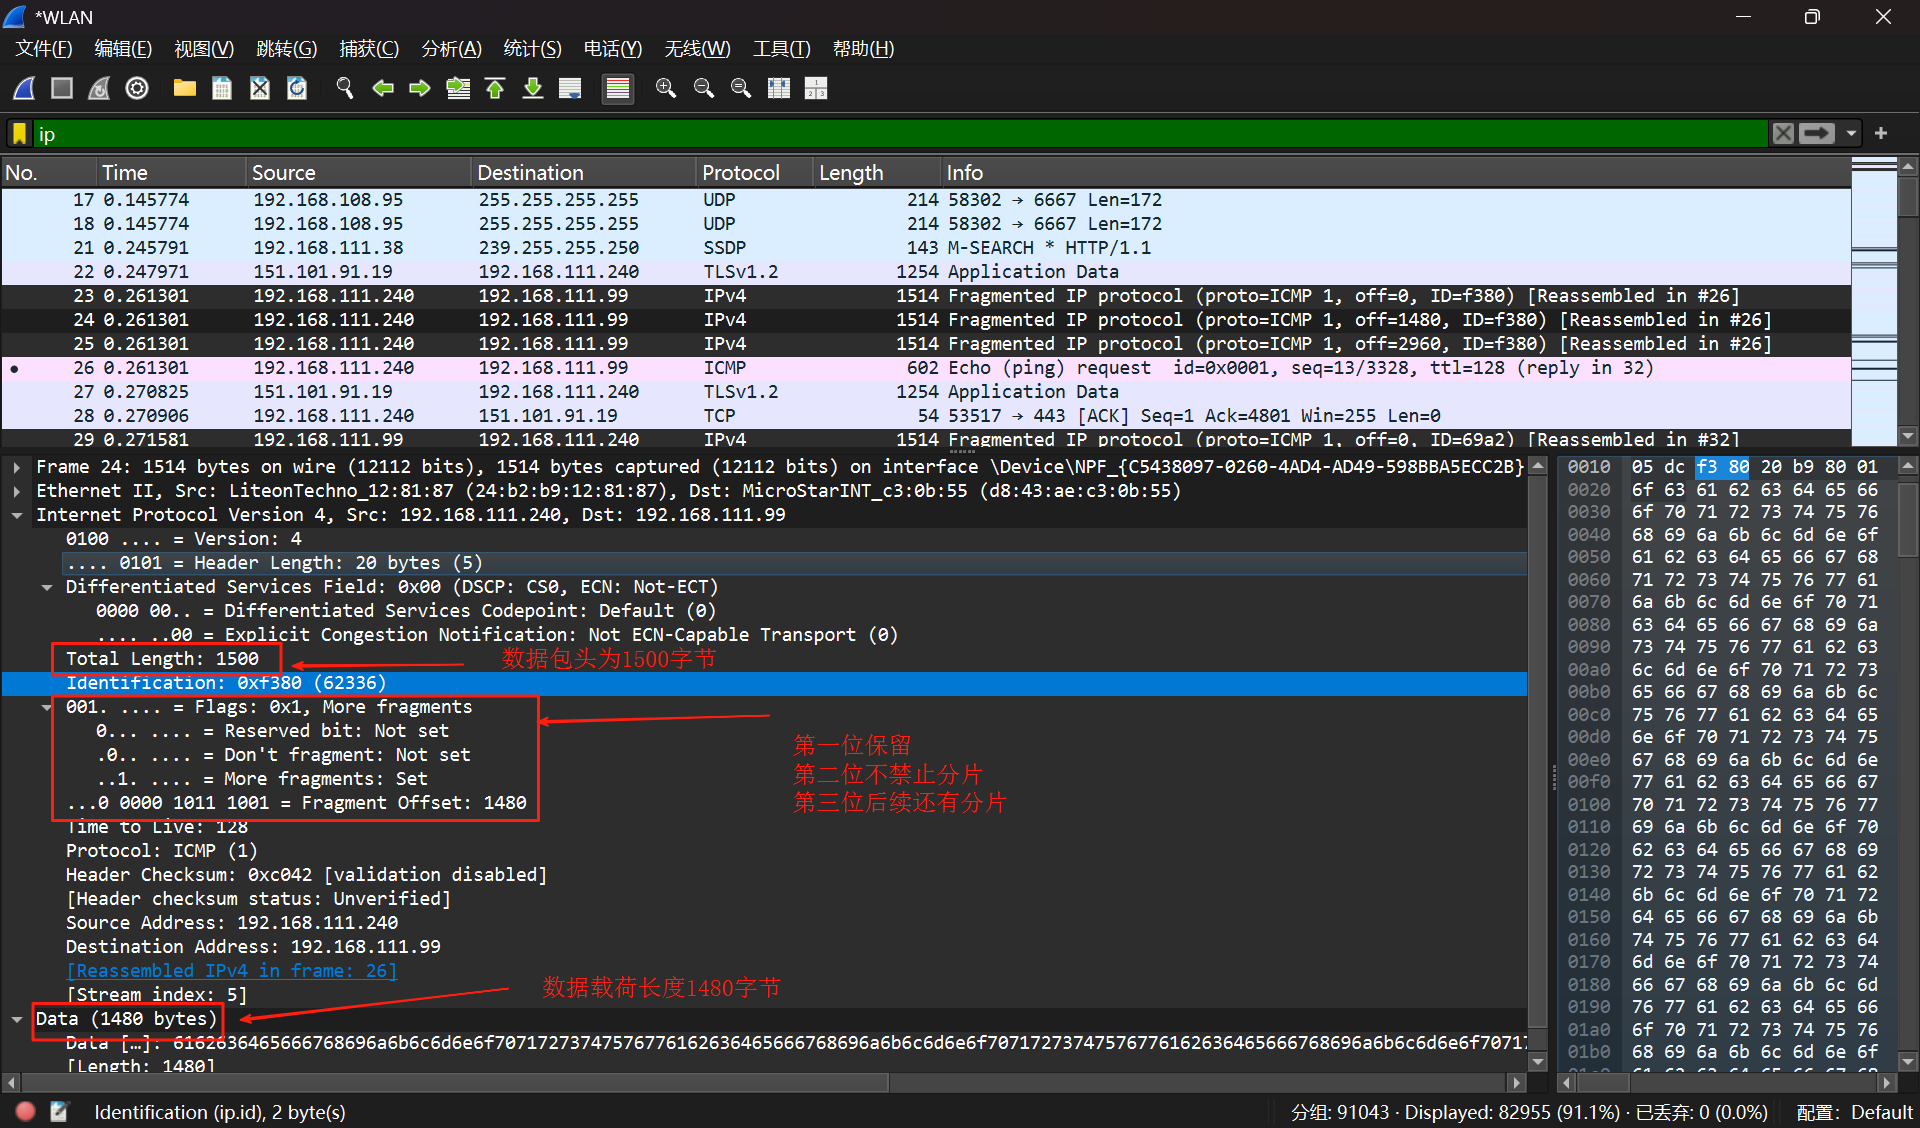The height and width of the screenshot is (1128, 1920).
Task: Open the 统计(S) menu
Action: click(x=532, y=49)
